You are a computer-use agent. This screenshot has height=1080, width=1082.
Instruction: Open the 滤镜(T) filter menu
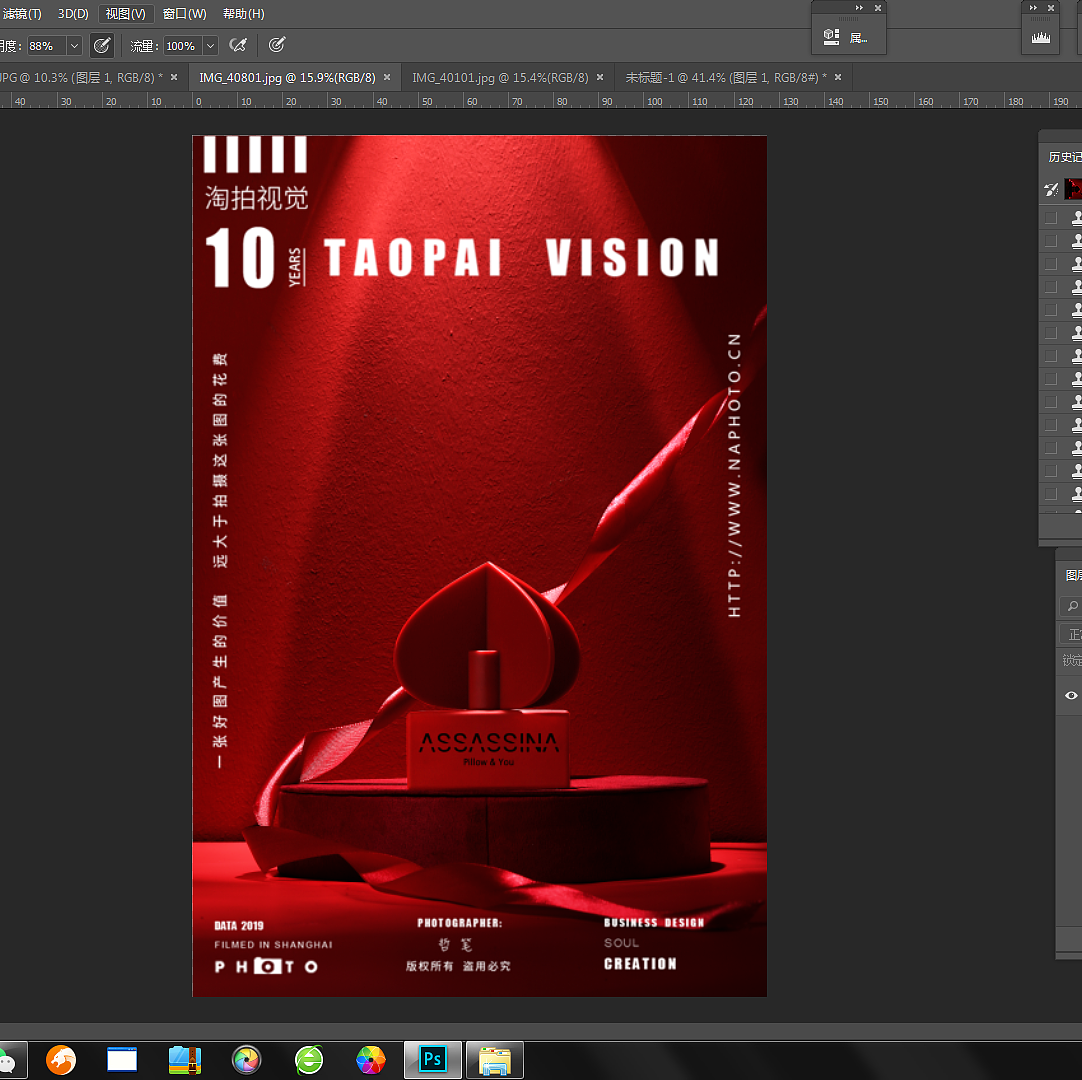pos(21,14)
